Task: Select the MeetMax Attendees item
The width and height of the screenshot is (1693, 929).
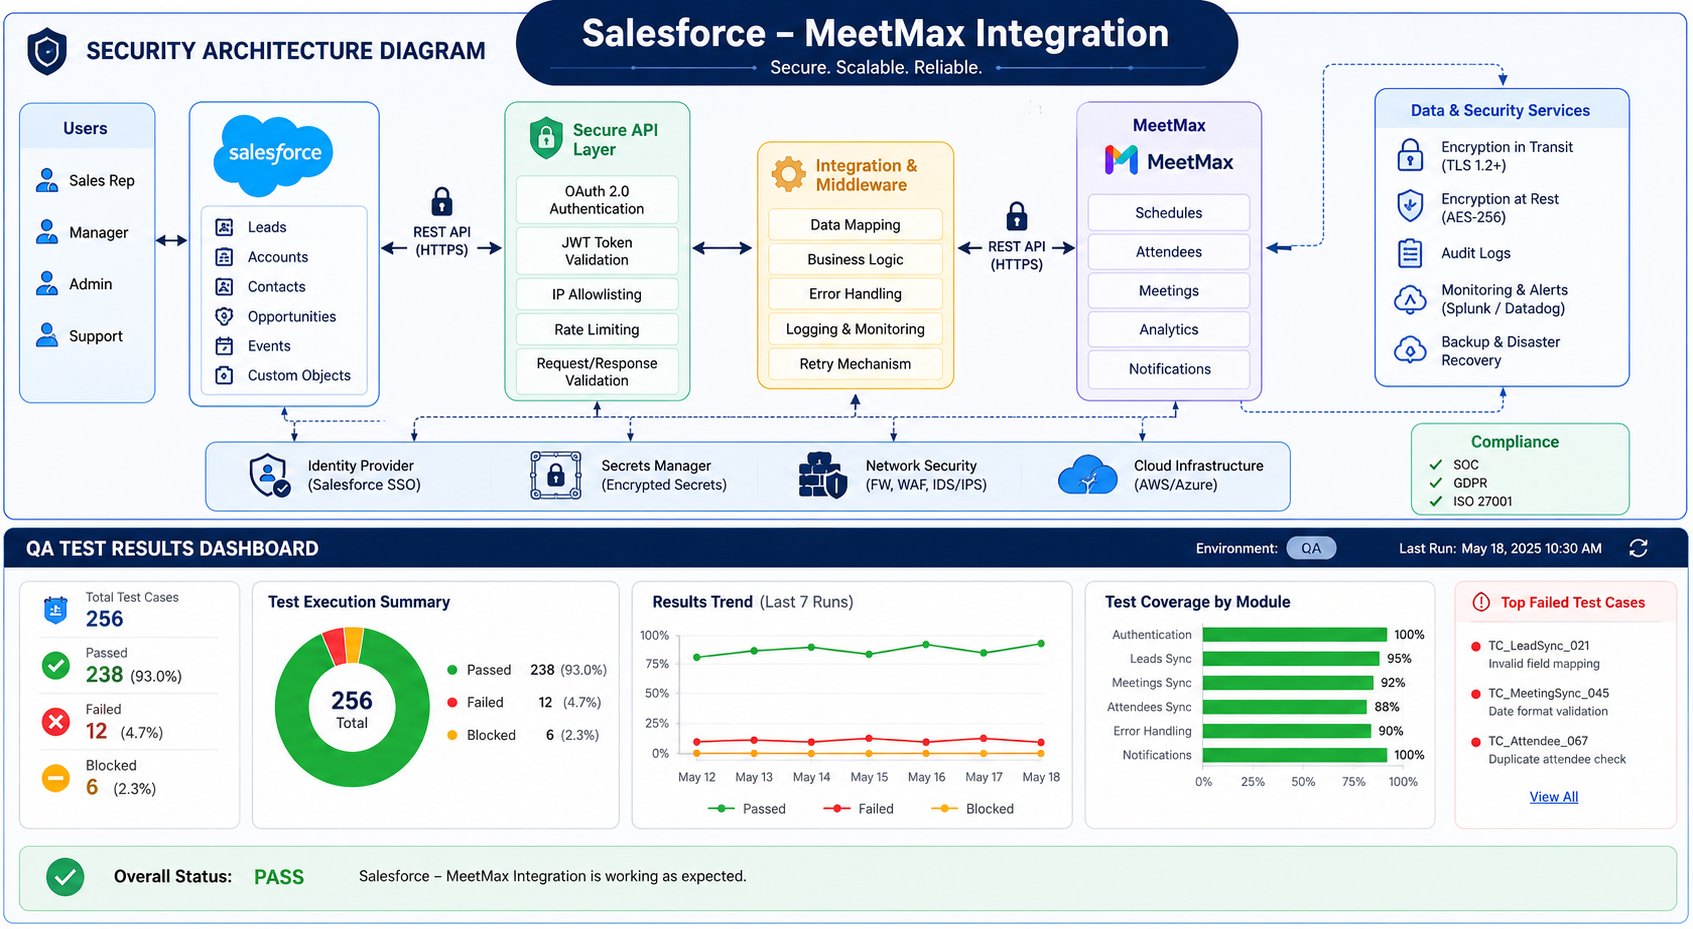Action: pyautogui.click(x=1169, y=252)
